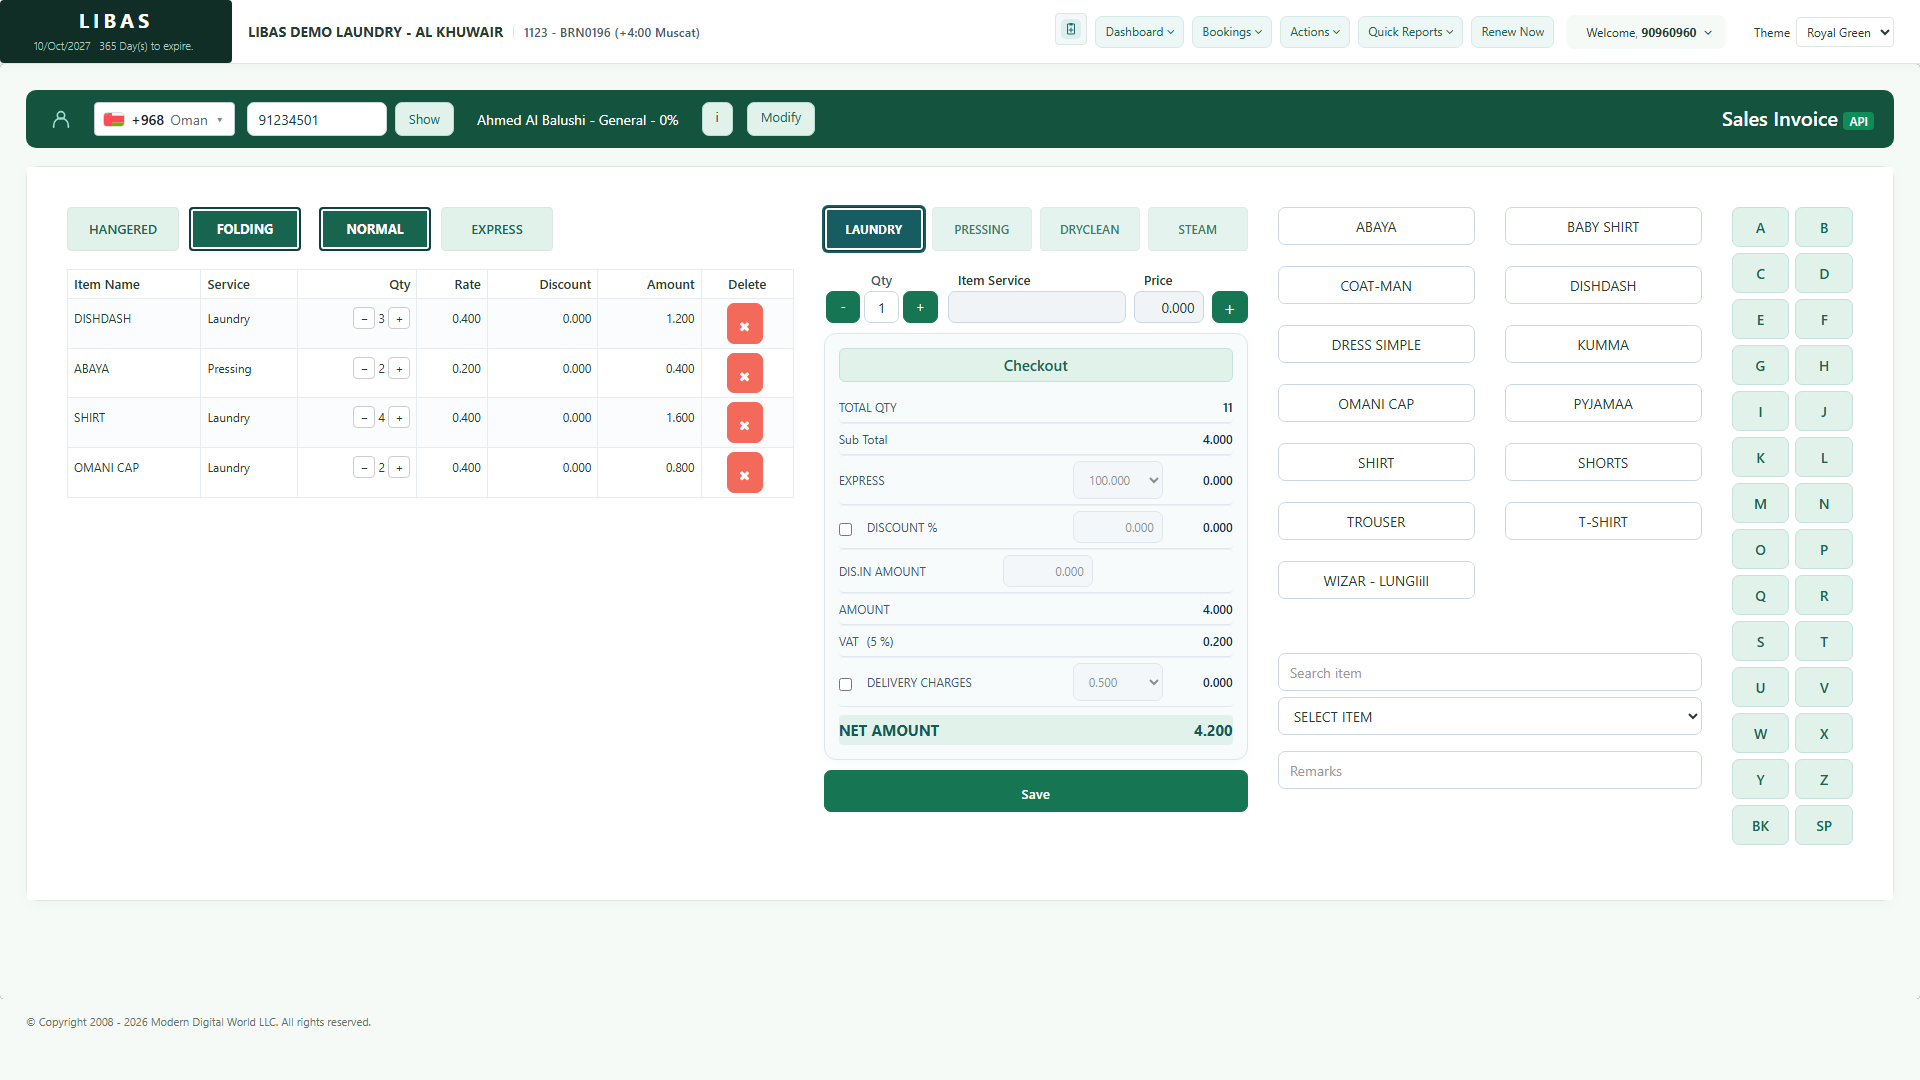Open customer info 'i' button
This screenshot has height=1080, width=1920.
coord(717,119)
